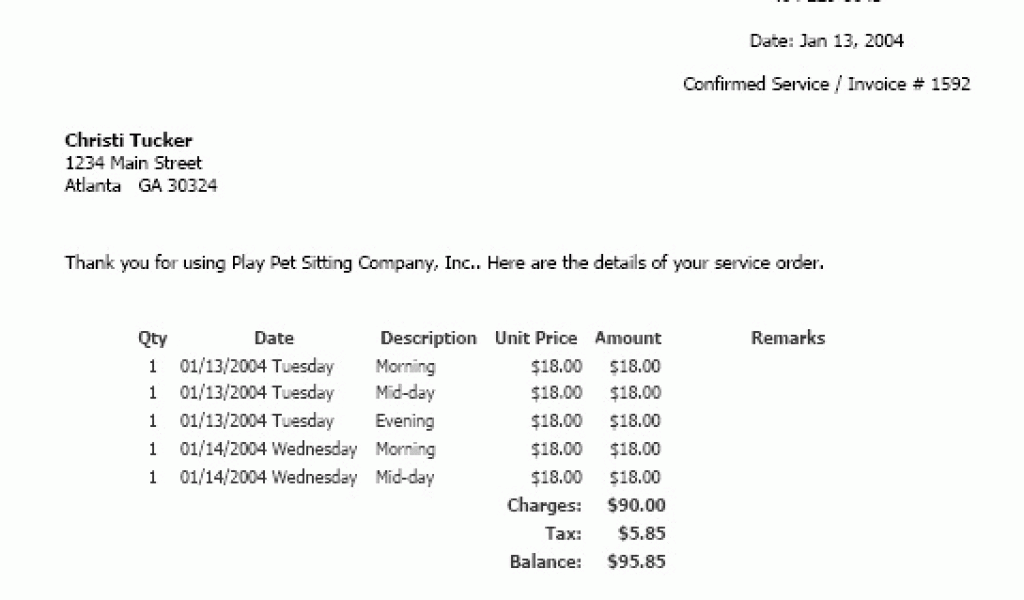Screen dimensions: 1024x600
Task: Click the thank you message sentence
Action: pos(444,263)
